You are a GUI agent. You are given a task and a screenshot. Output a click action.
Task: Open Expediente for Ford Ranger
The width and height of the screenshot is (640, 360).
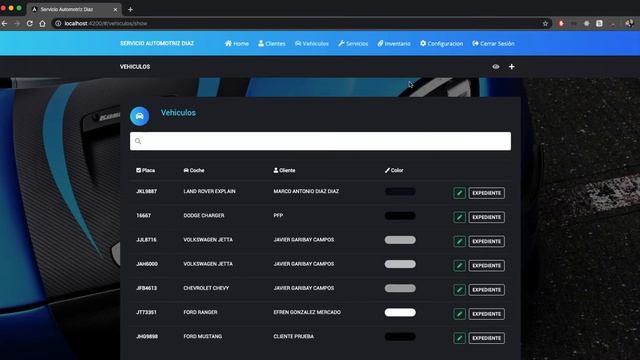pyautogui.click(x=487, y=314)
